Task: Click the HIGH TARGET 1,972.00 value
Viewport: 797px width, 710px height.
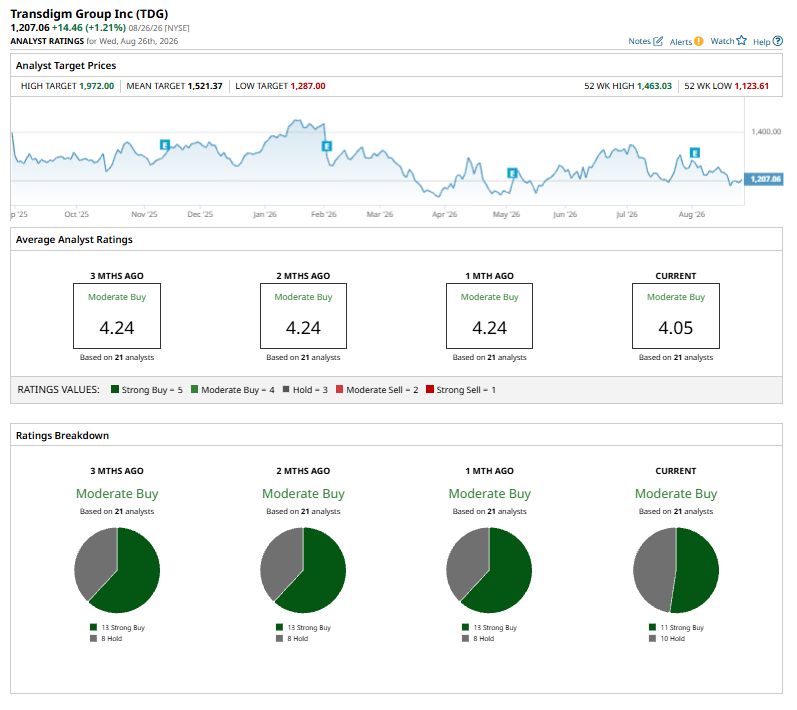Action: tap(97, 86)
